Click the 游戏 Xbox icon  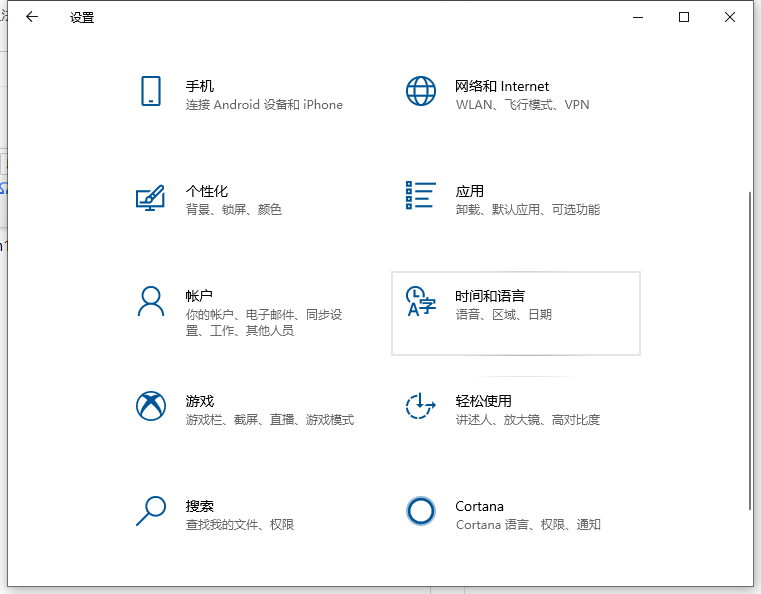pos(150,406)
